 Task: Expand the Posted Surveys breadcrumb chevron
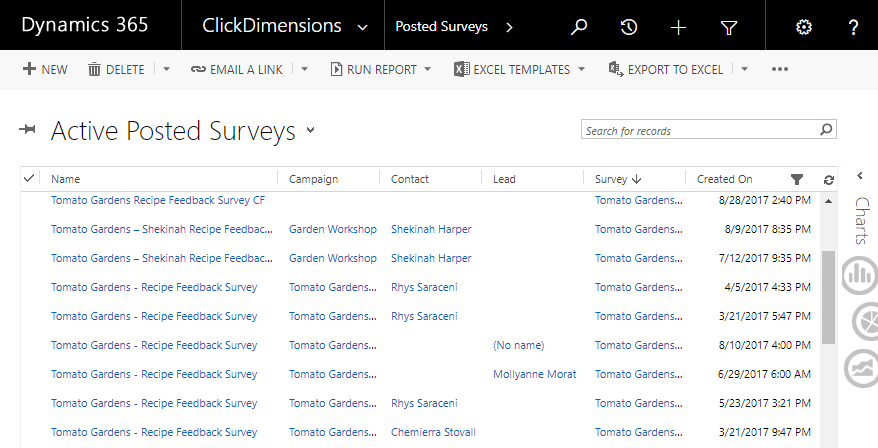pyautogui.click(x=509, y=27)
